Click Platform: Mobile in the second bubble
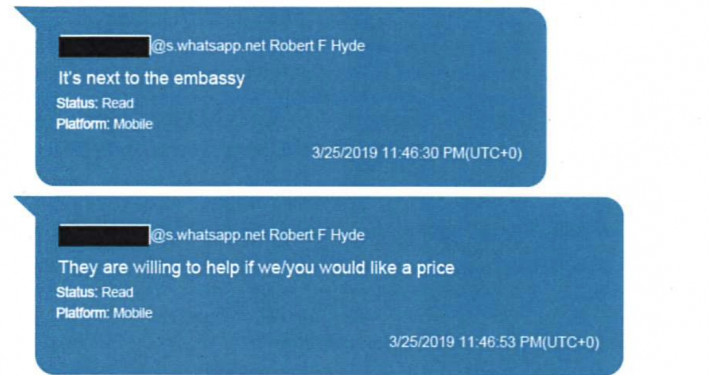 coord(105,313)
